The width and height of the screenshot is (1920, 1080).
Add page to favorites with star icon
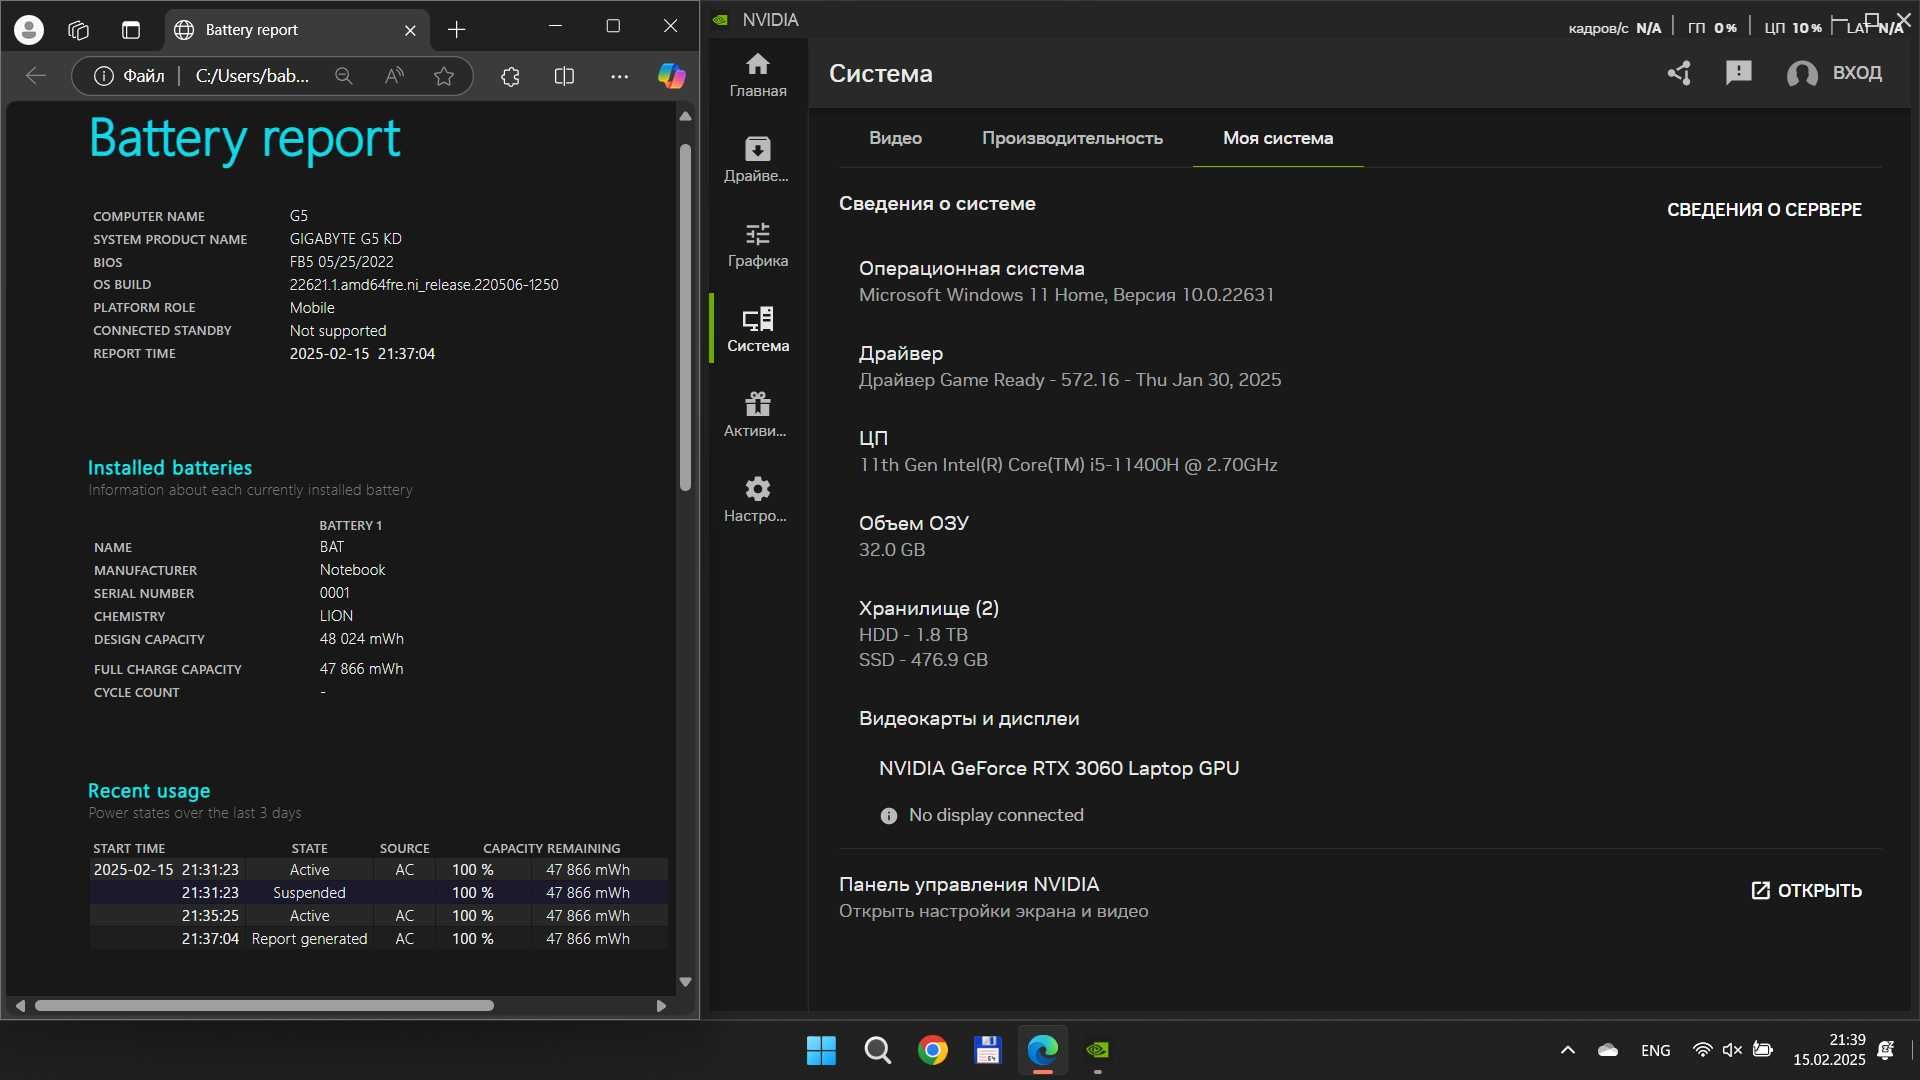444,76
